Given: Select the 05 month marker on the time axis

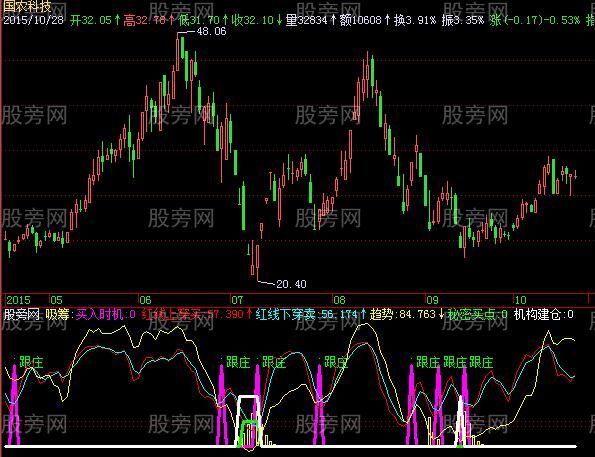Looking at the screenshot, I should pyautogui.click(x=56, y=300).
